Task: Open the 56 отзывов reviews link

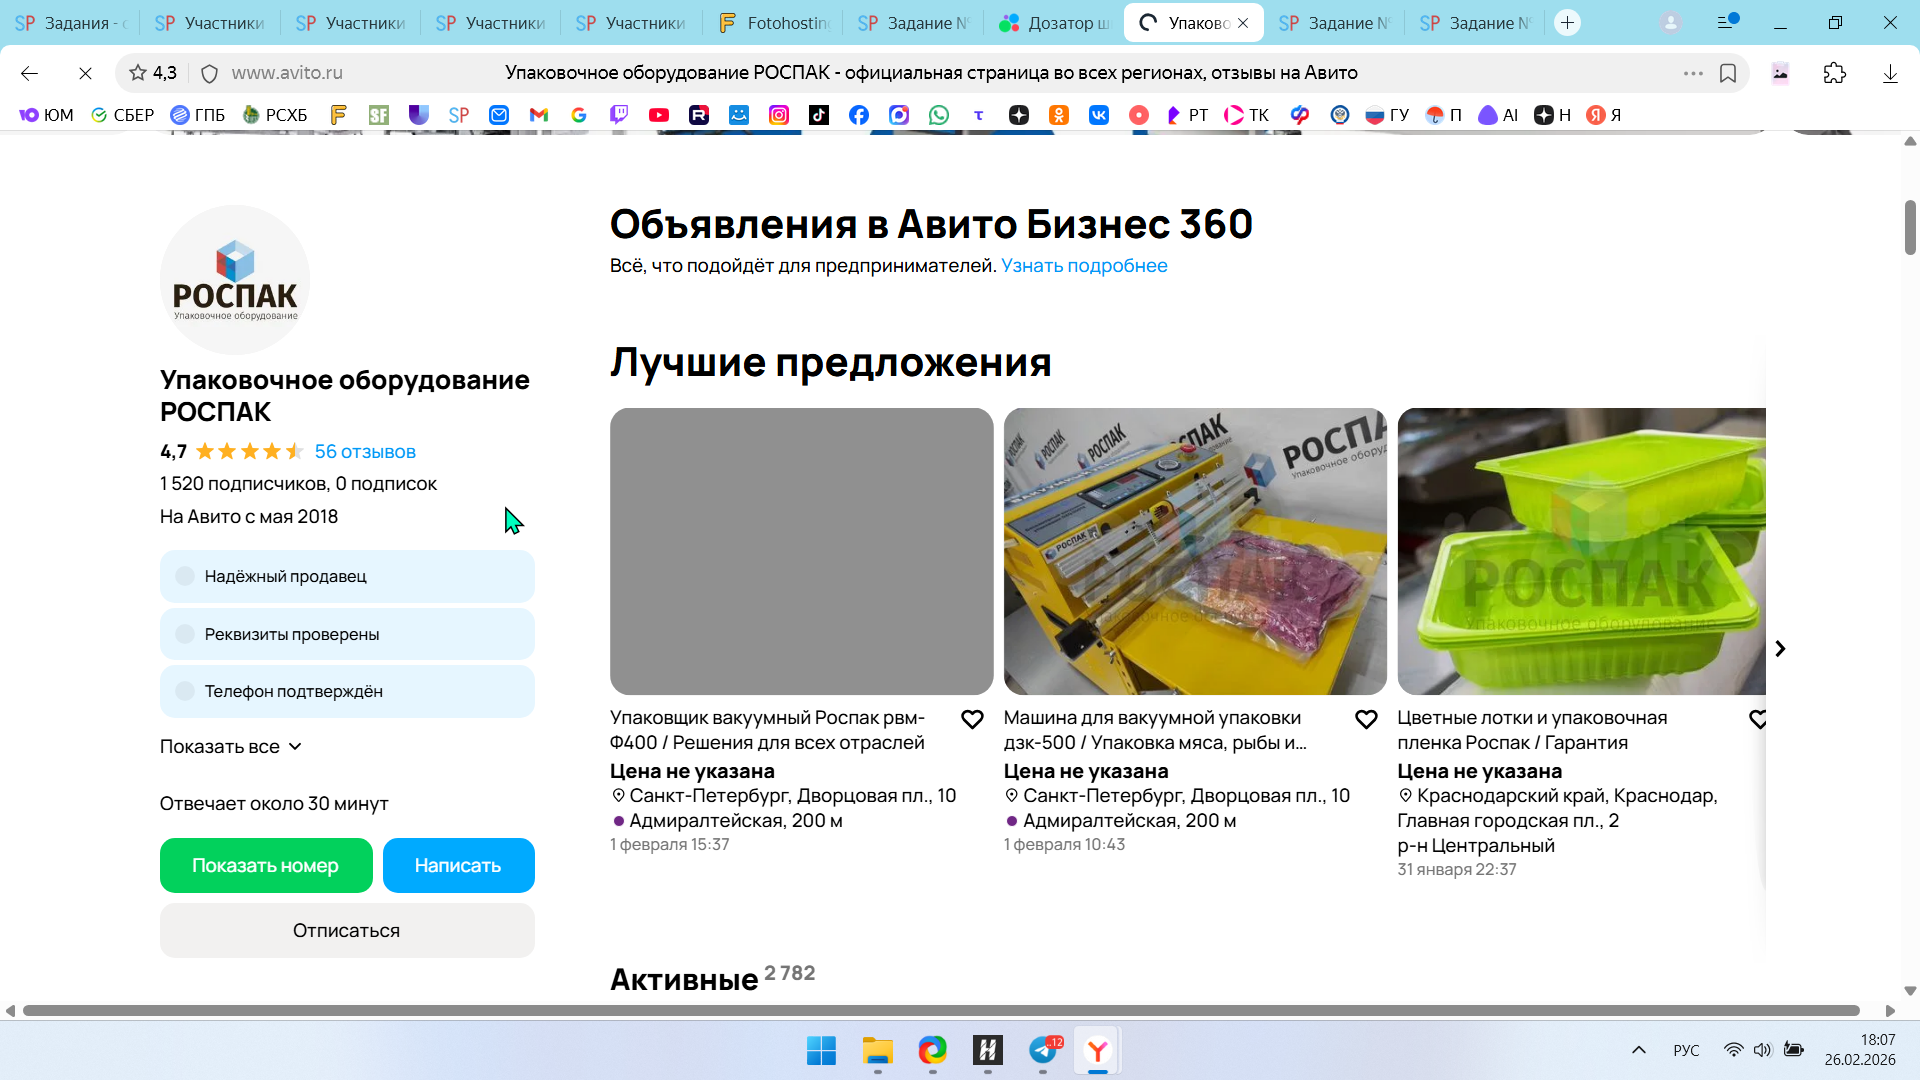Action: pyautogui.click(x=365, y=452)
